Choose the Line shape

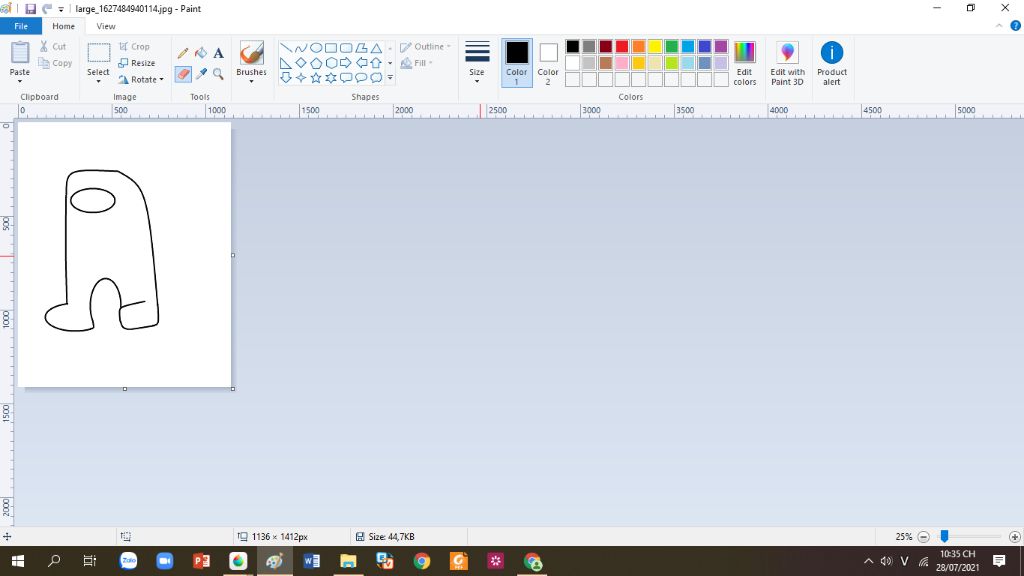[285, 48]
